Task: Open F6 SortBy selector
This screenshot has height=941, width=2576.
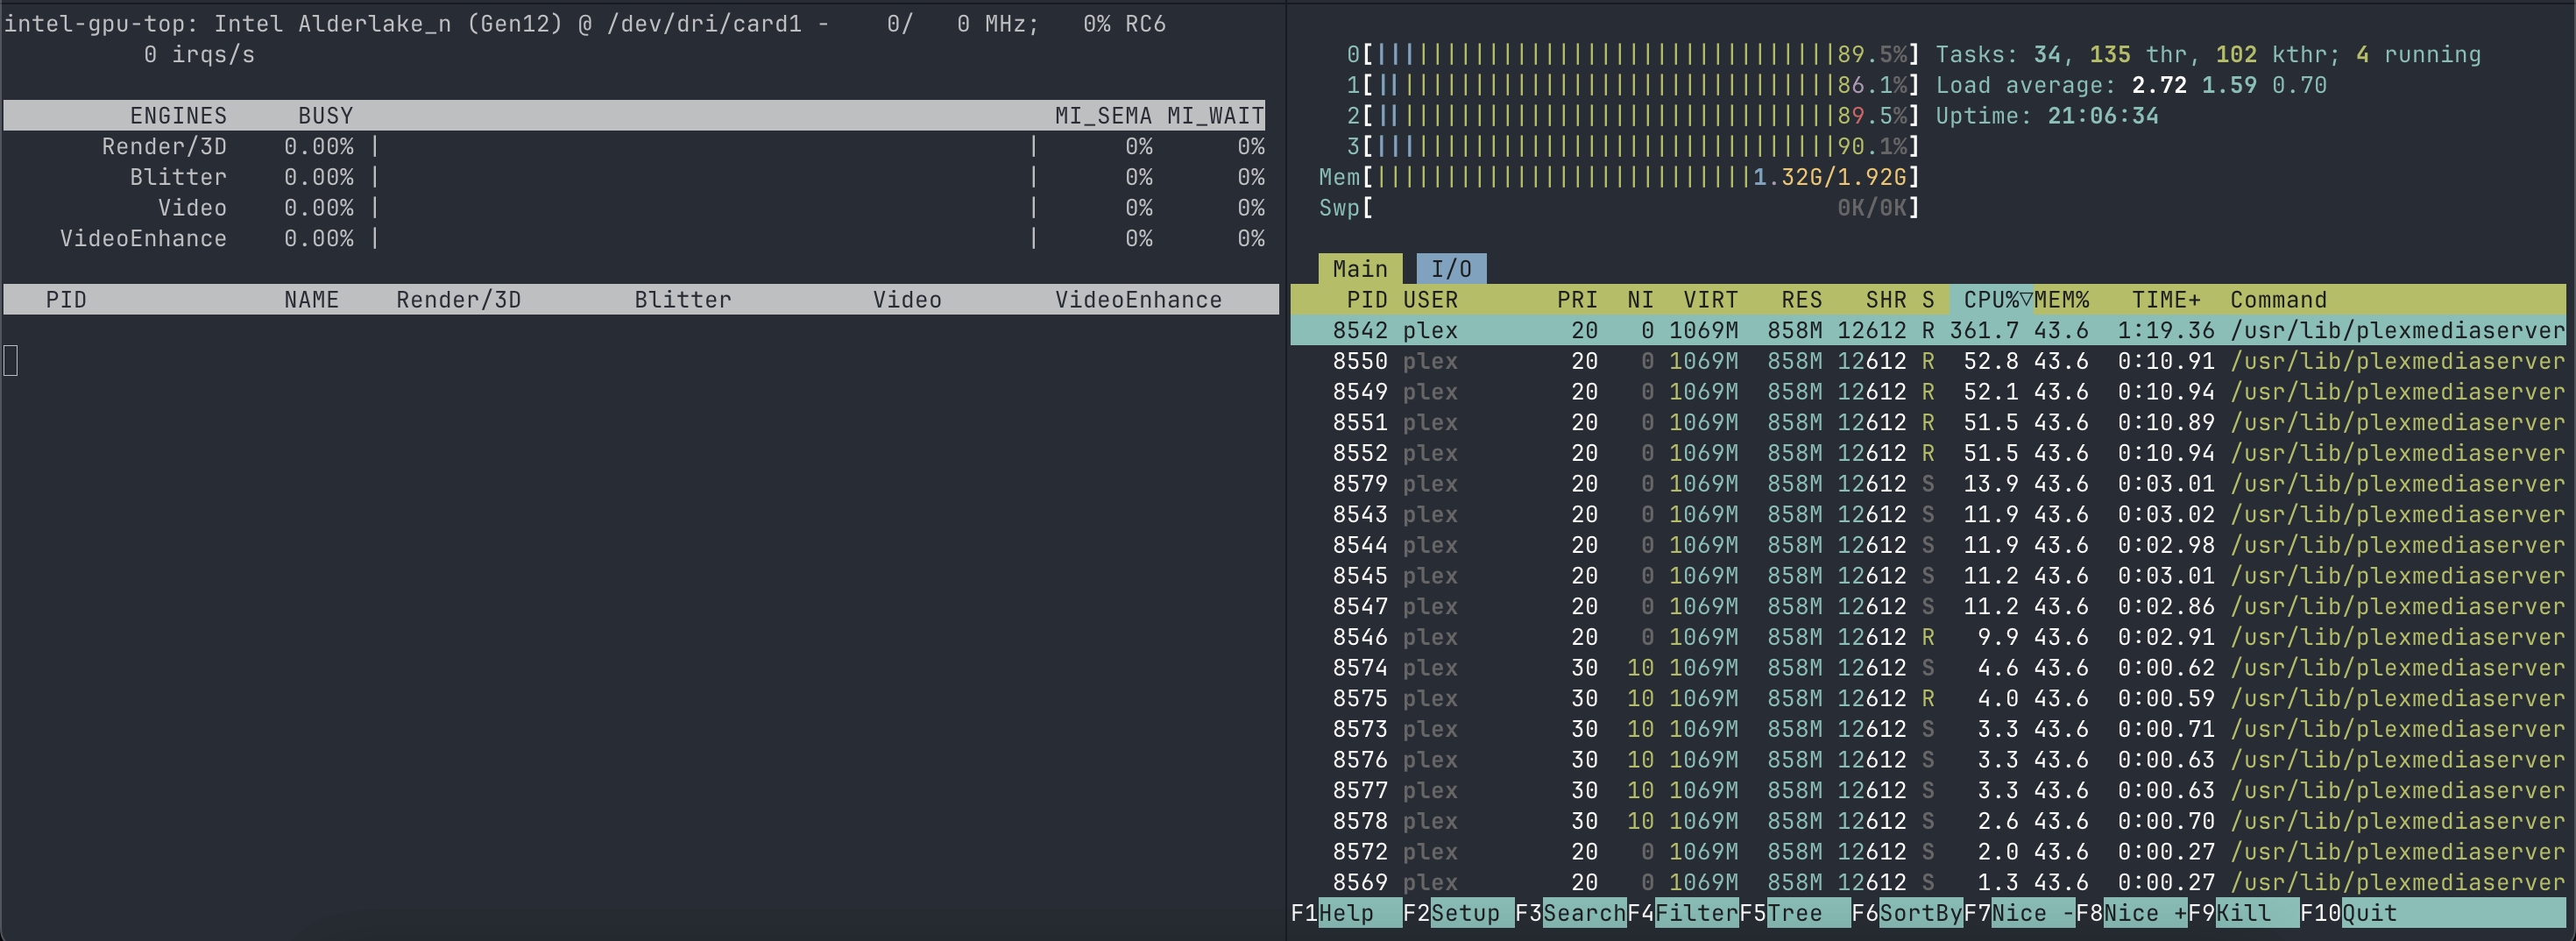Action: click(x=1906, y=913)
